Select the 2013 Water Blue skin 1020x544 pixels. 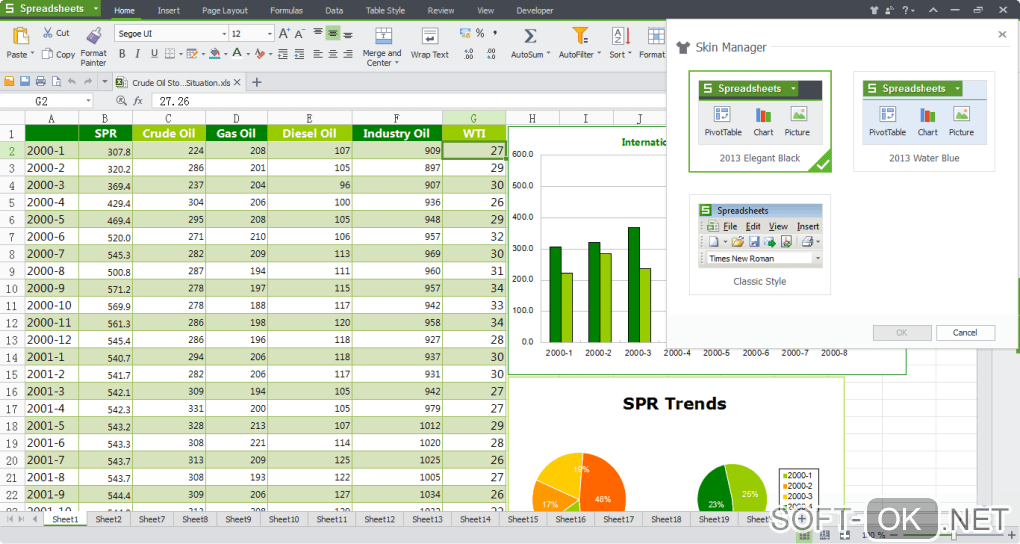[x=924, y=122]
